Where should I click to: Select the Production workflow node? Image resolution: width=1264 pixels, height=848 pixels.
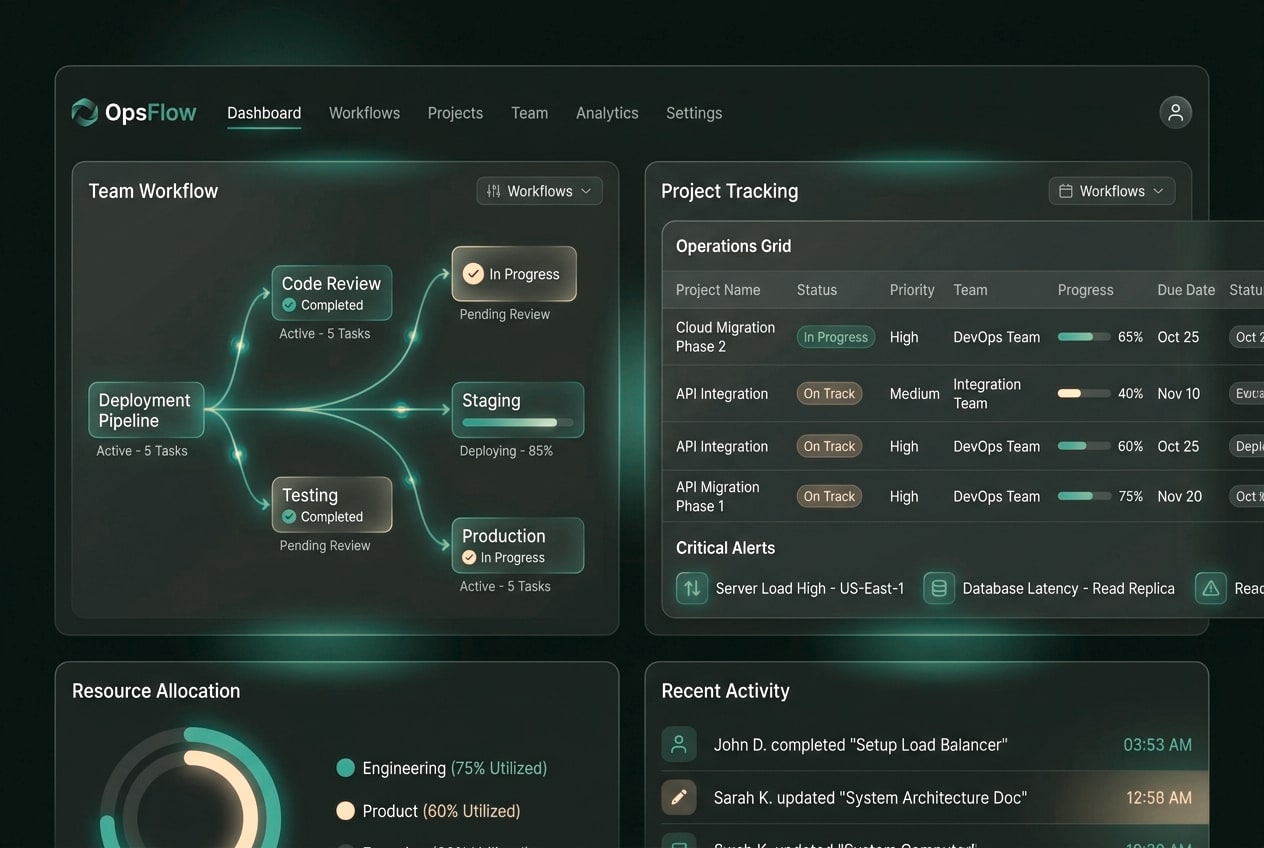tap(517, 545)
